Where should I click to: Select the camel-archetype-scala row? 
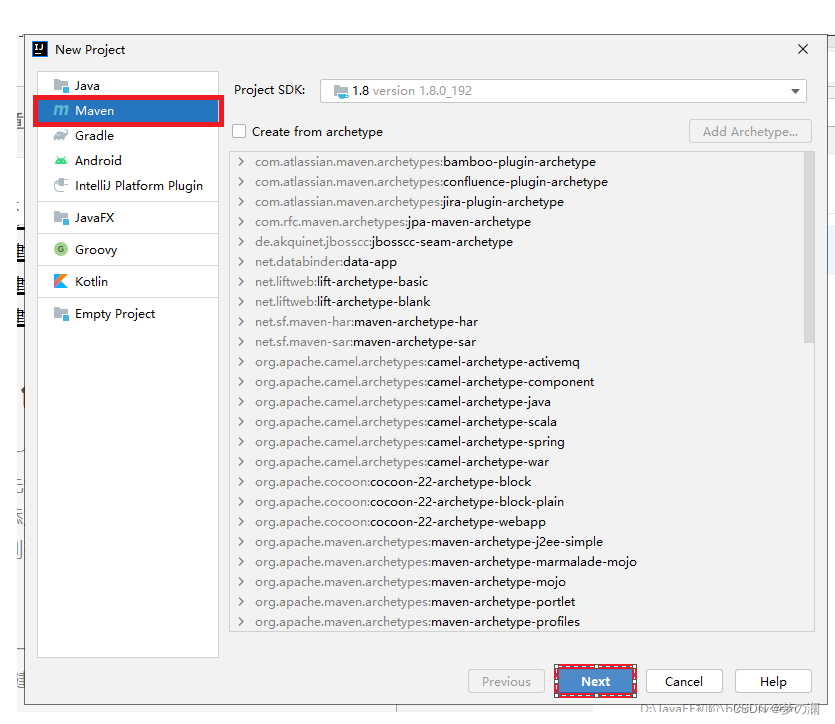pyautogui.click(x=517, y=422)
